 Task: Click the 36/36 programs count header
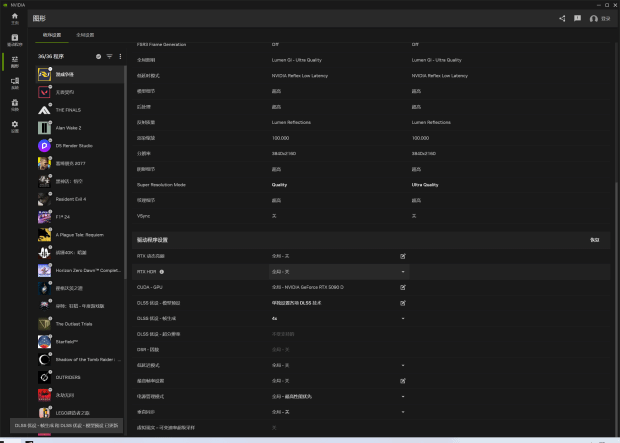pos(51,57)
